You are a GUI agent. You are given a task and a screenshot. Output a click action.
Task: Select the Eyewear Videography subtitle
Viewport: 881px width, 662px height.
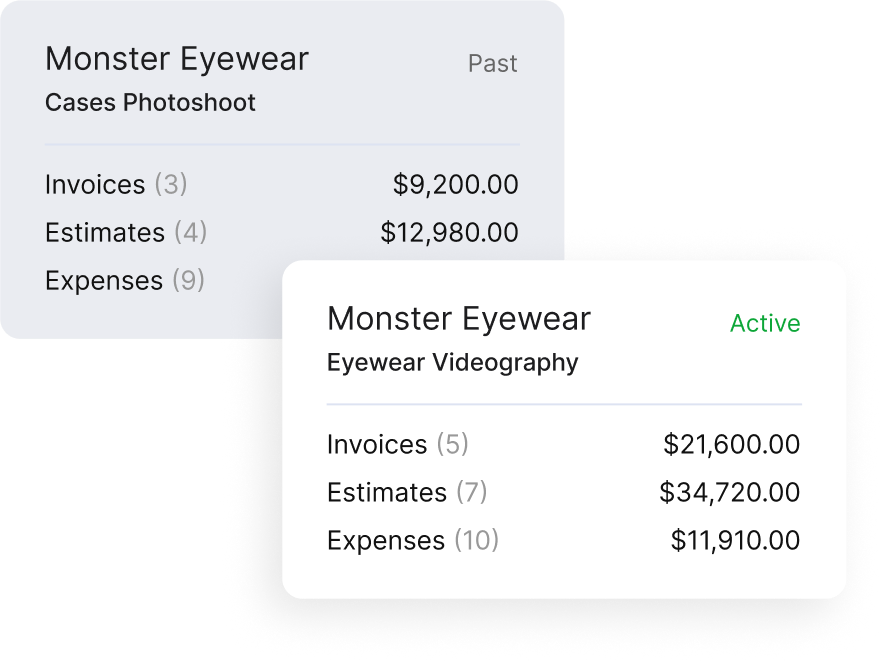pos(452,362)
